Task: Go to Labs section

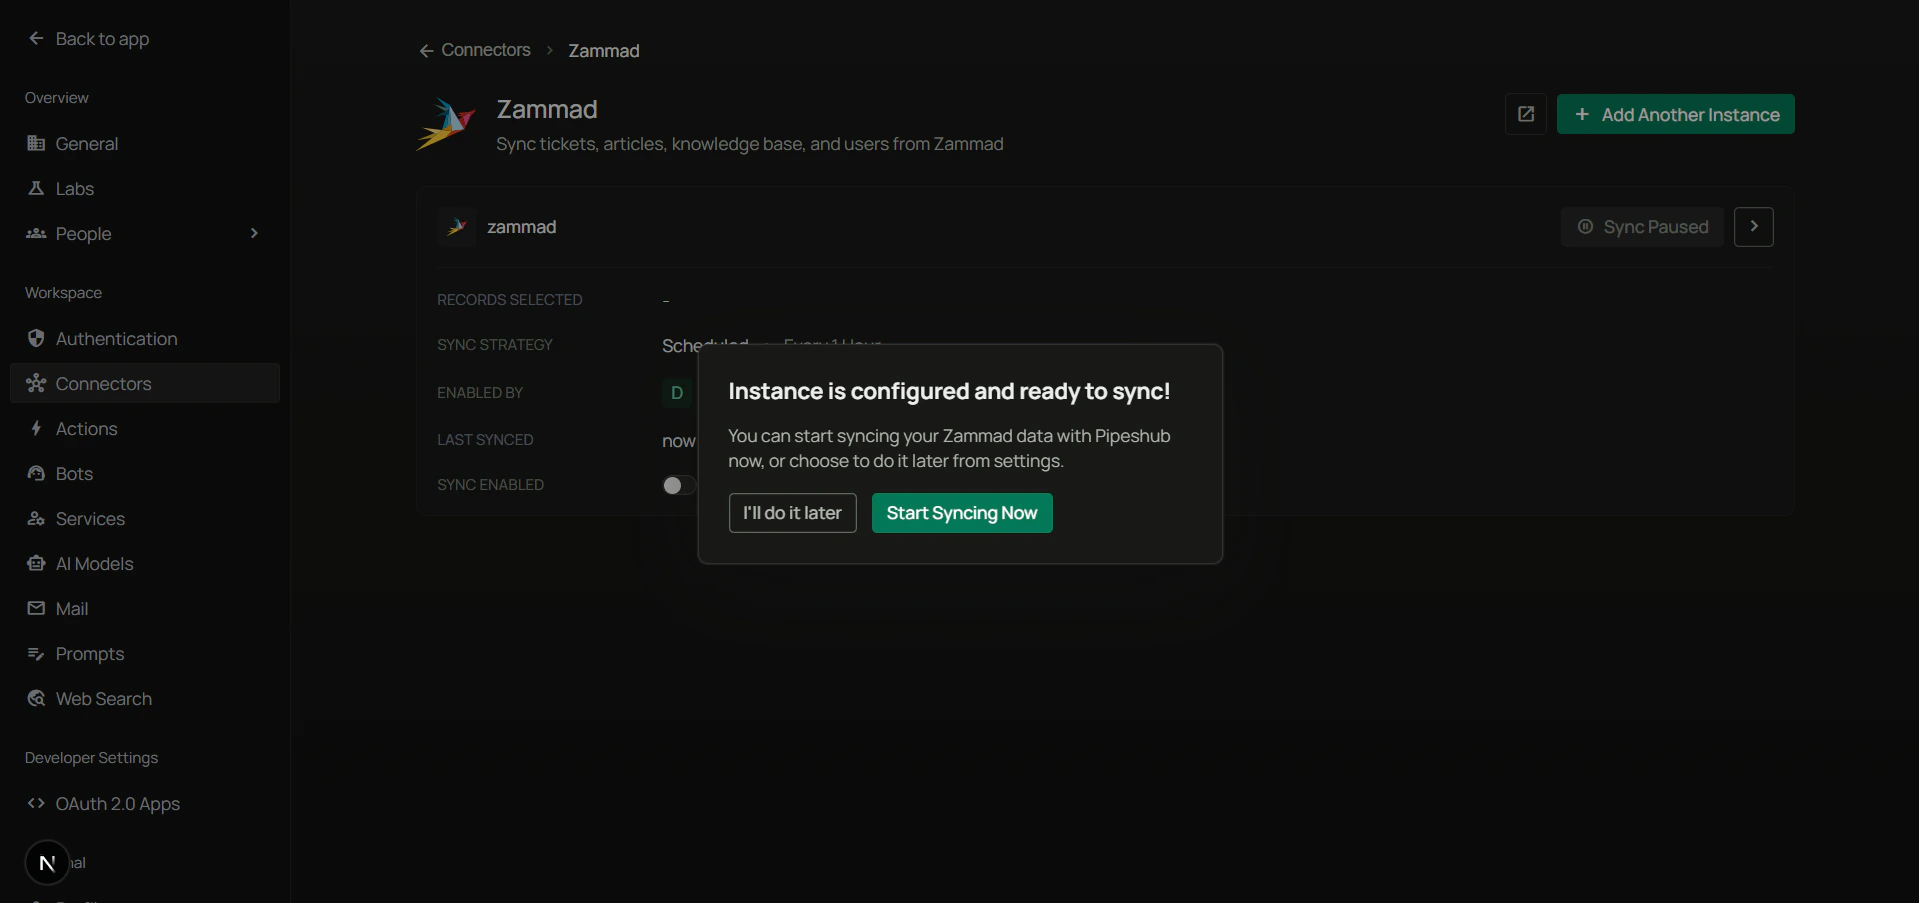Action: 145,188
